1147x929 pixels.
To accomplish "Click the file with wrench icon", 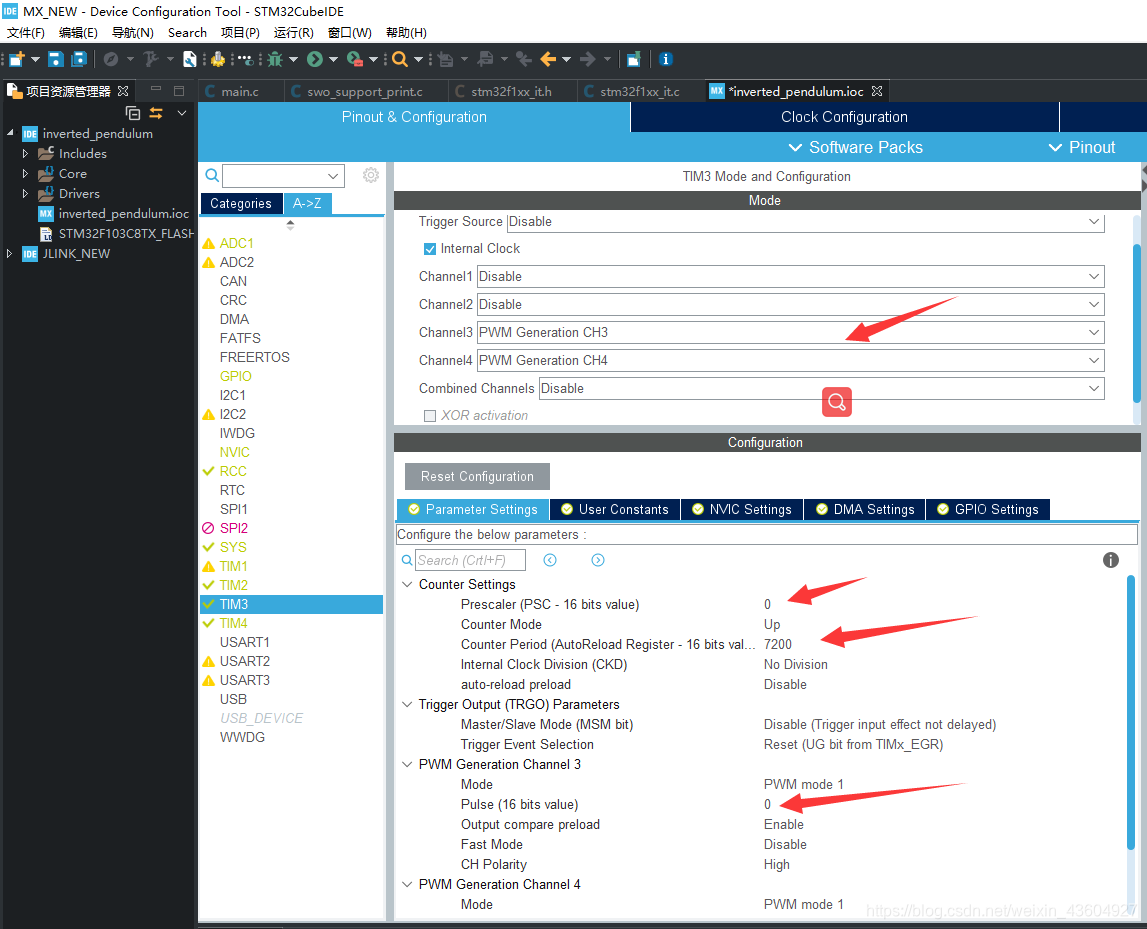I will [x=189, y=59].
